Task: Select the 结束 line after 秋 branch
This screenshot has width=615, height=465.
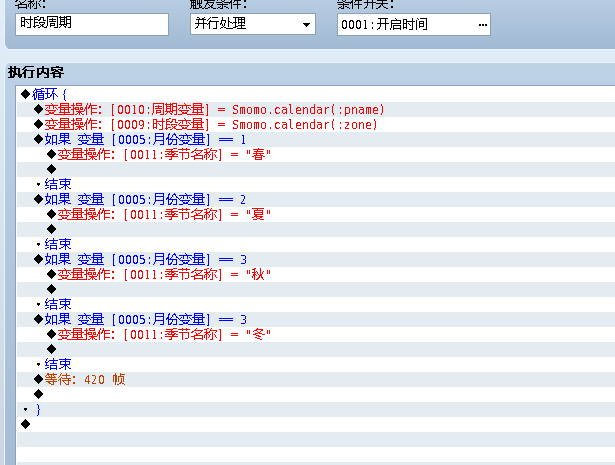Action: [316, 304]
